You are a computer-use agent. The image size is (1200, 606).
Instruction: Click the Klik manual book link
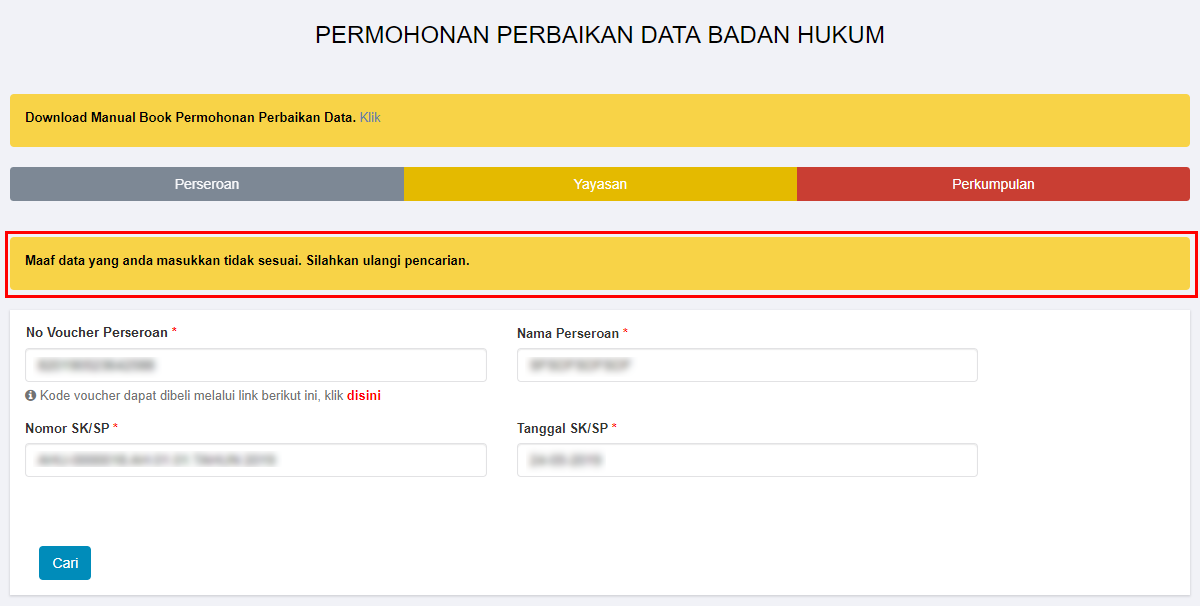[x=370, y=118]
